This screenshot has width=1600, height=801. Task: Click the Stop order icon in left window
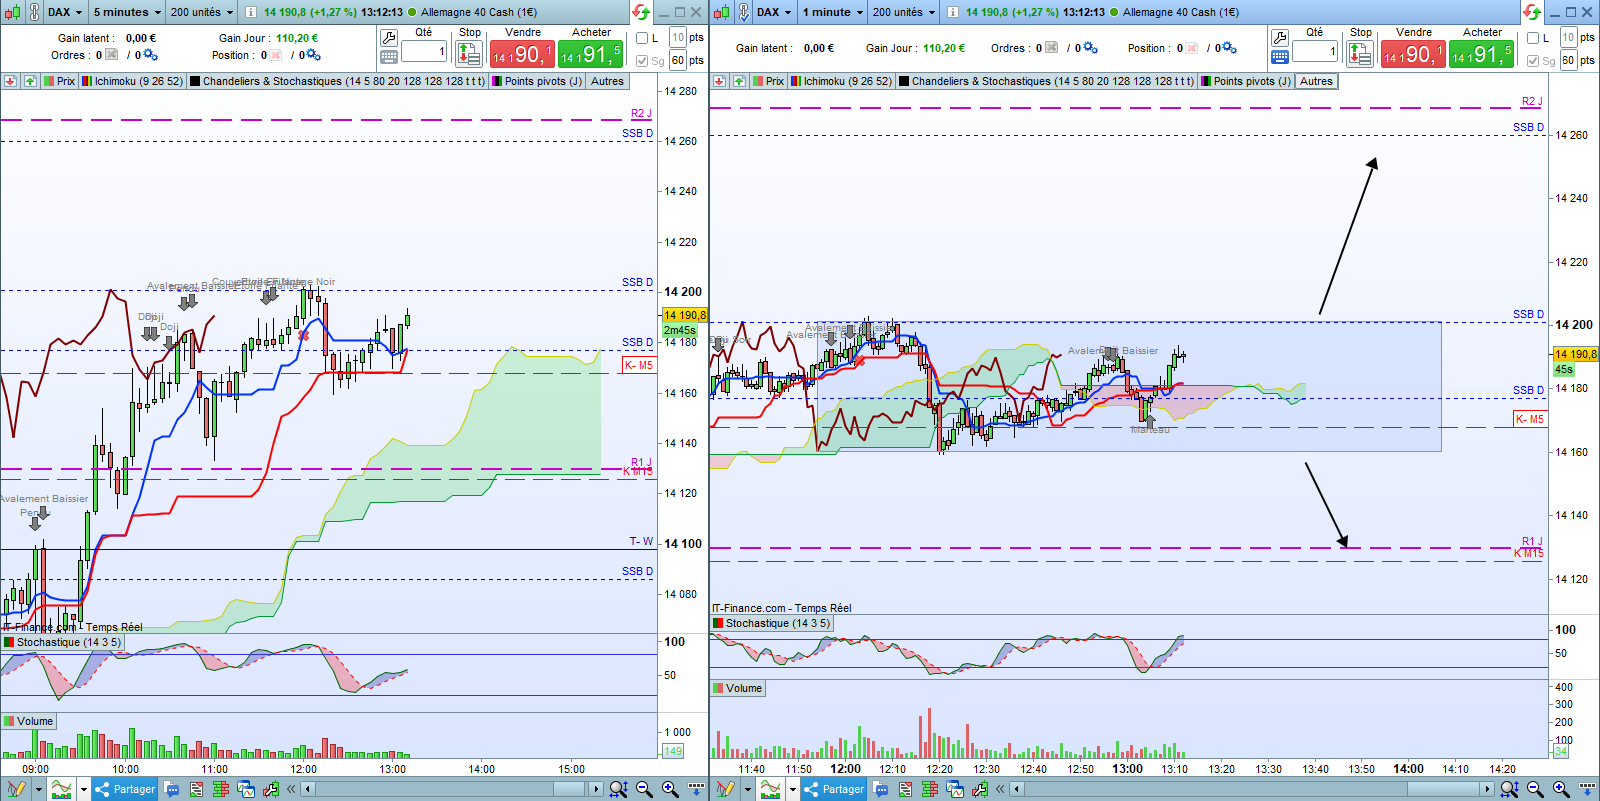pyautogui.click(x=469, y=54)
